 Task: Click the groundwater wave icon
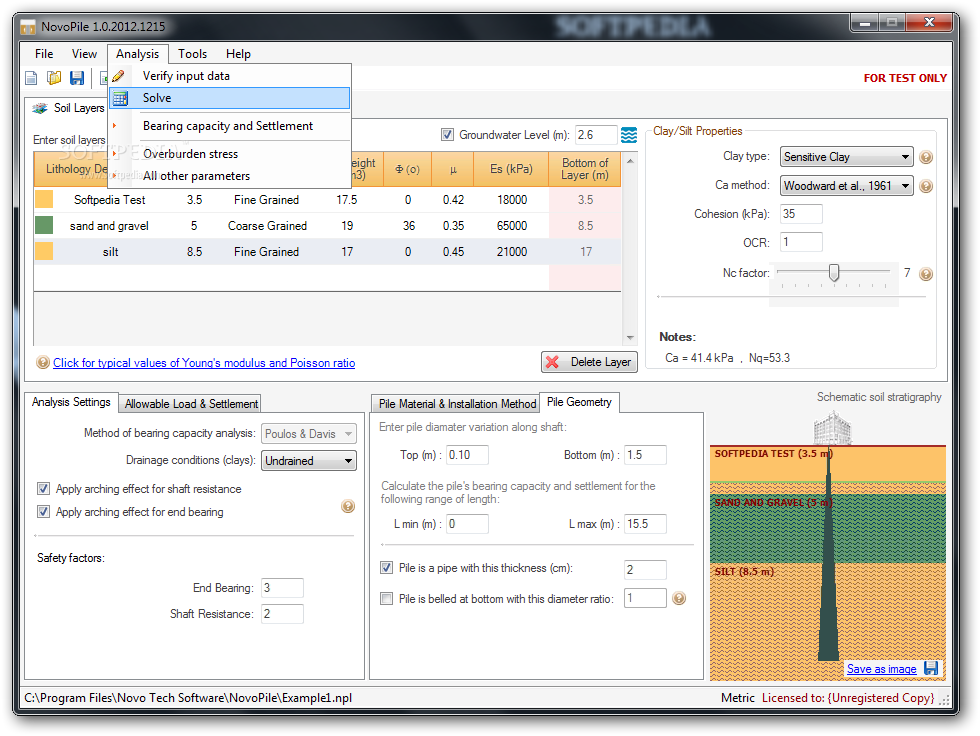[x=629, y=135]
